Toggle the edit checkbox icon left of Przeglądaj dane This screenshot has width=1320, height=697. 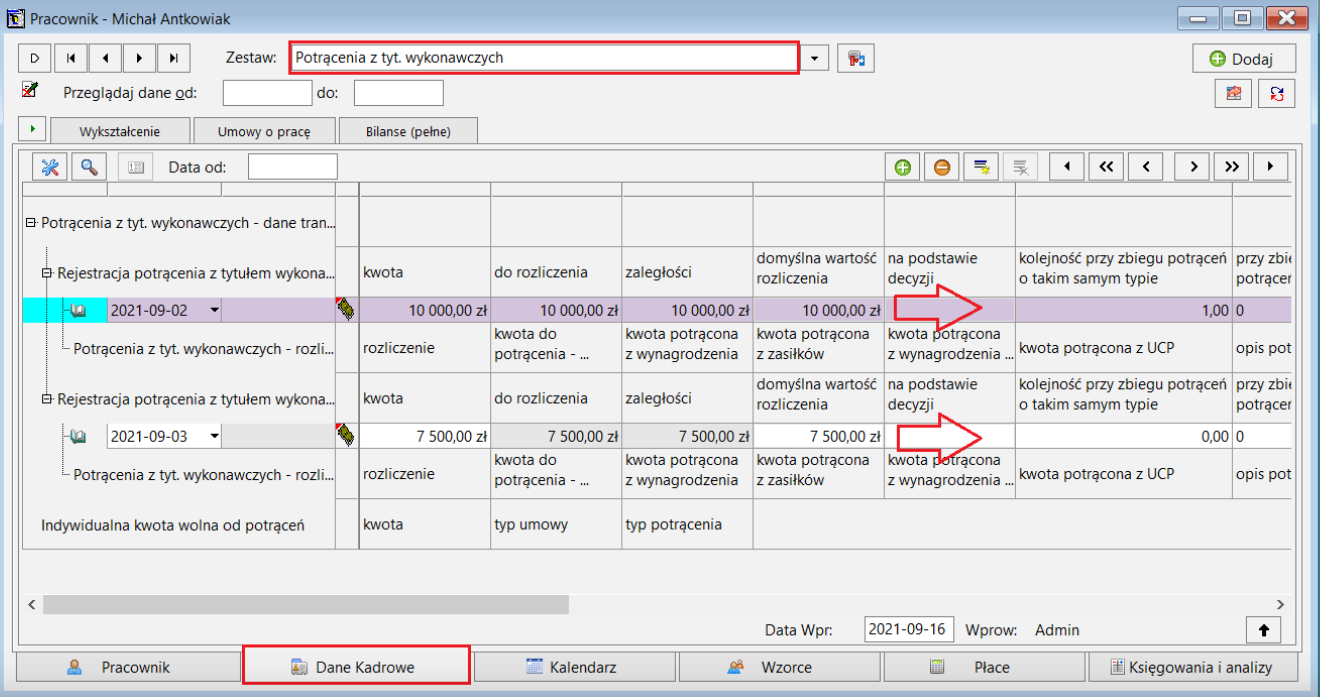[x=29, y=90]
